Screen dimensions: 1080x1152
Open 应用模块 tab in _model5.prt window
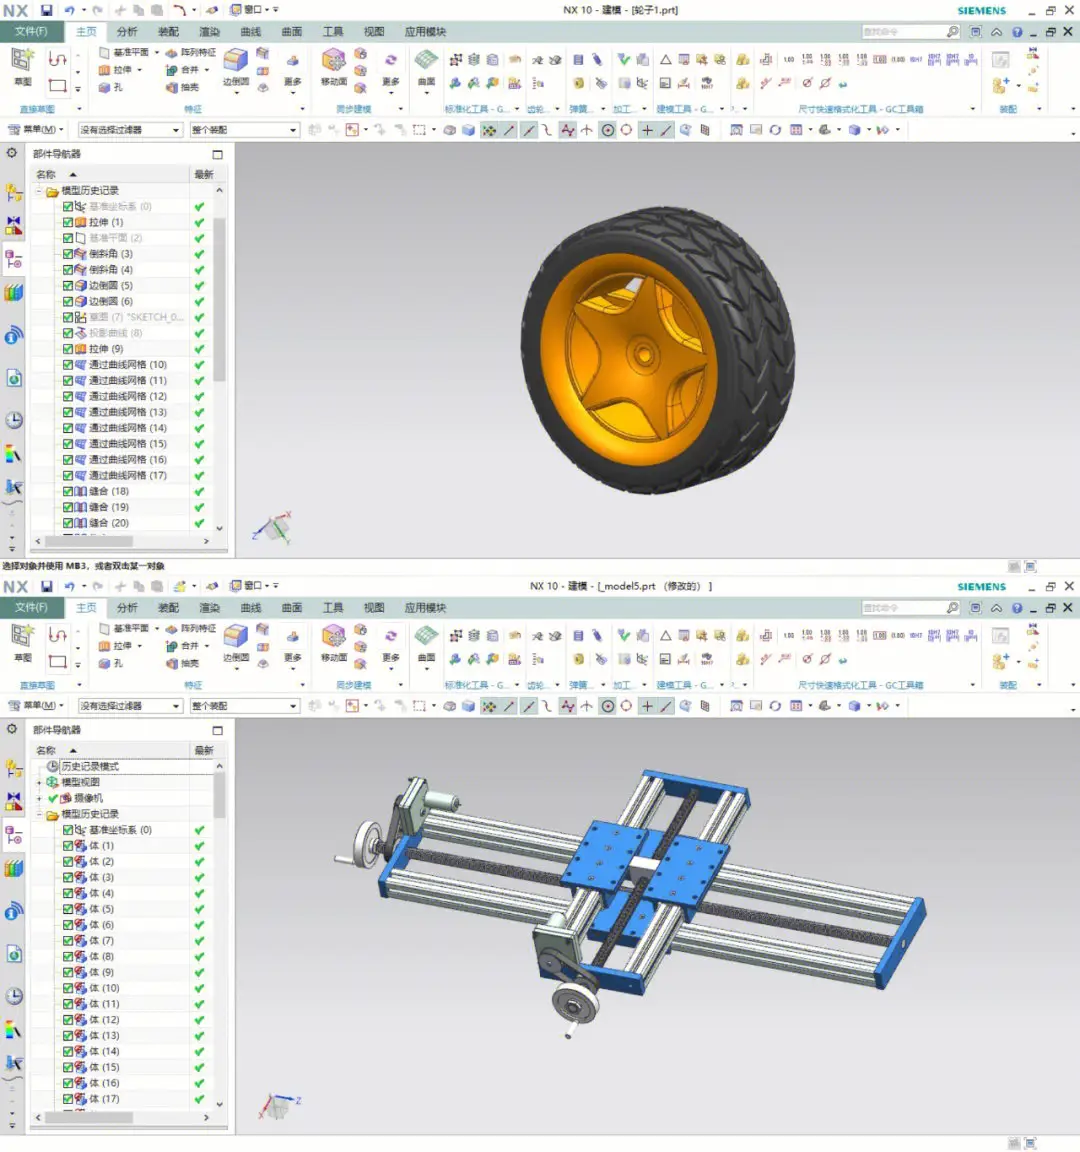[x=425, y=608]
